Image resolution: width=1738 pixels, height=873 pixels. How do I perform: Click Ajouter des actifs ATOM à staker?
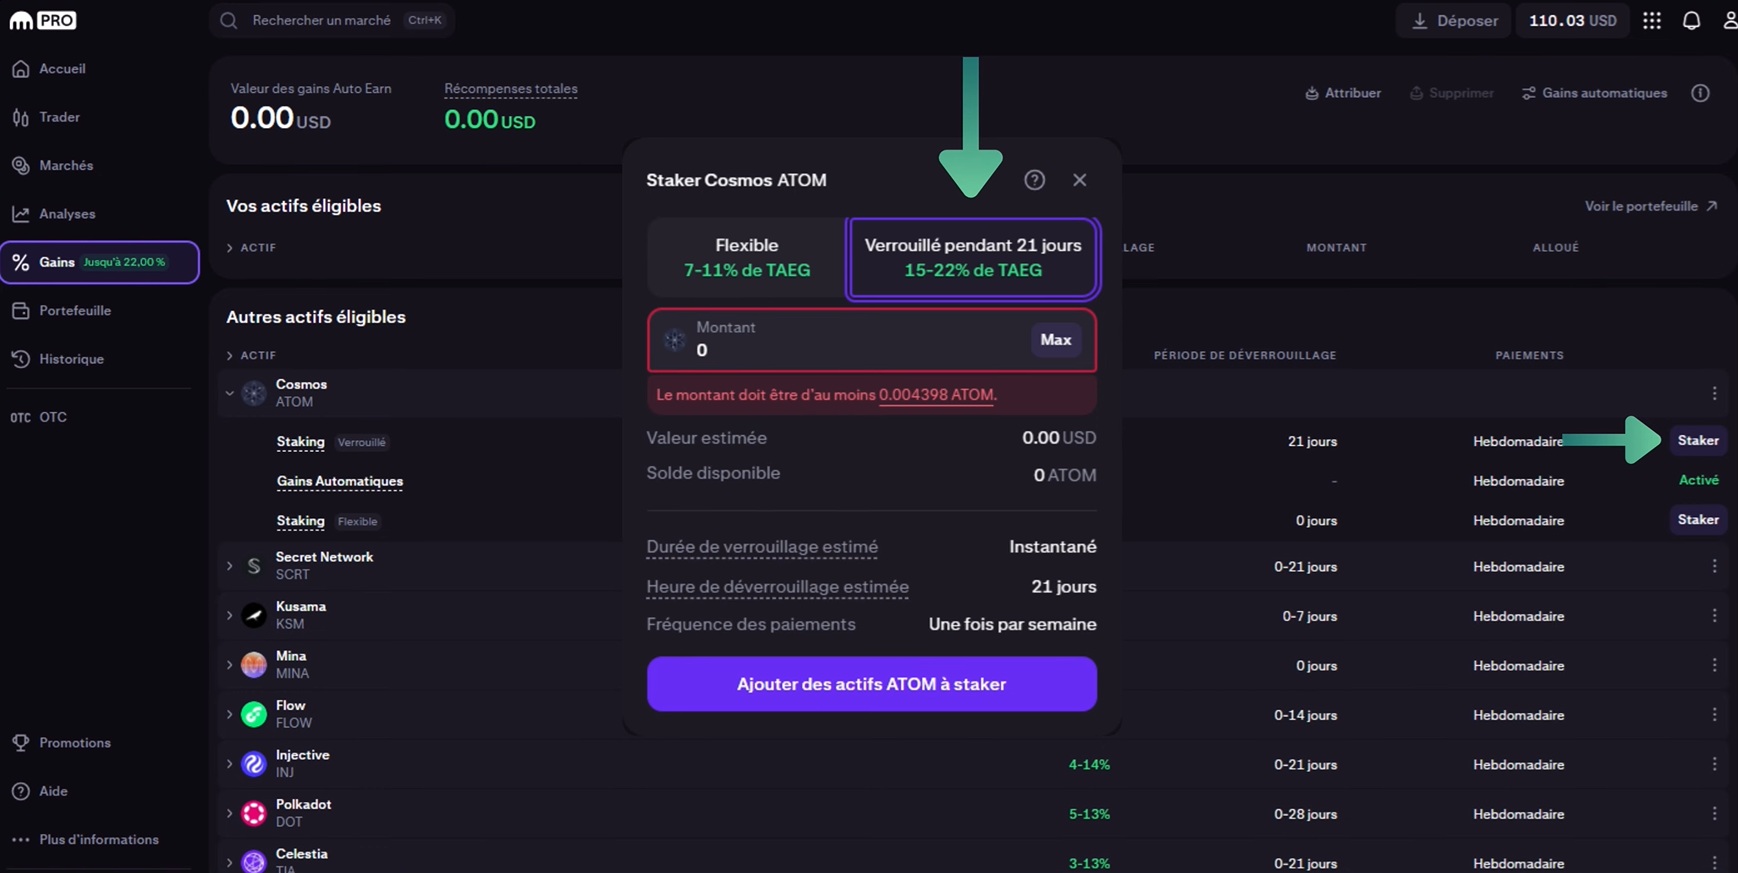coord(871,684)
